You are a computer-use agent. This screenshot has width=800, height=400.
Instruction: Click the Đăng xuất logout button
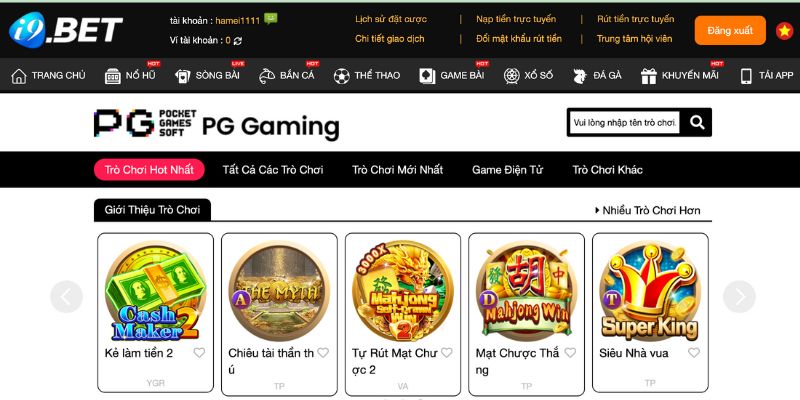point(730,31)
